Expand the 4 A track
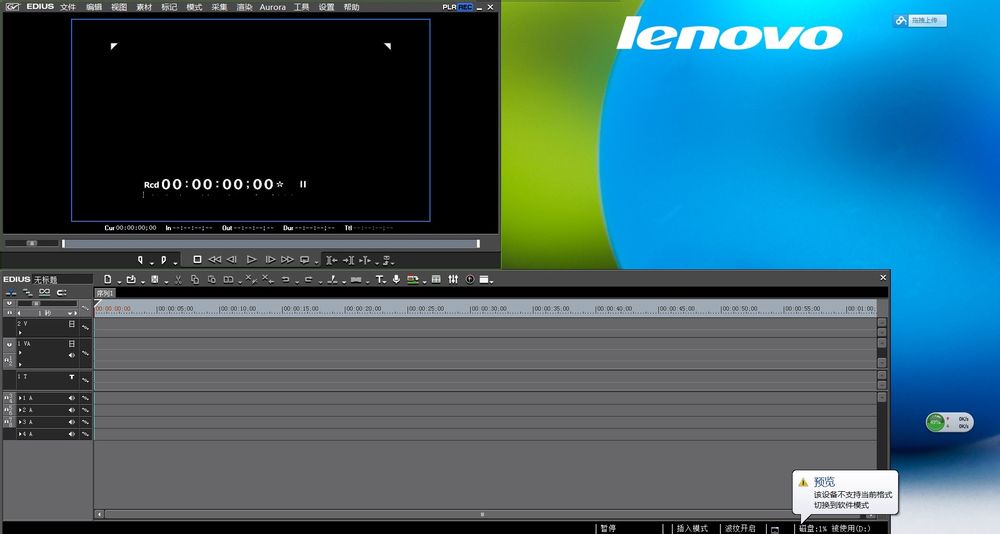The height and width of the screenshot is (534, 1000). (20, 434)
